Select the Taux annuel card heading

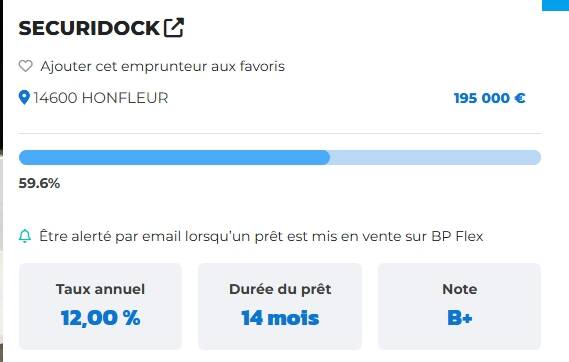coord(100,289)
